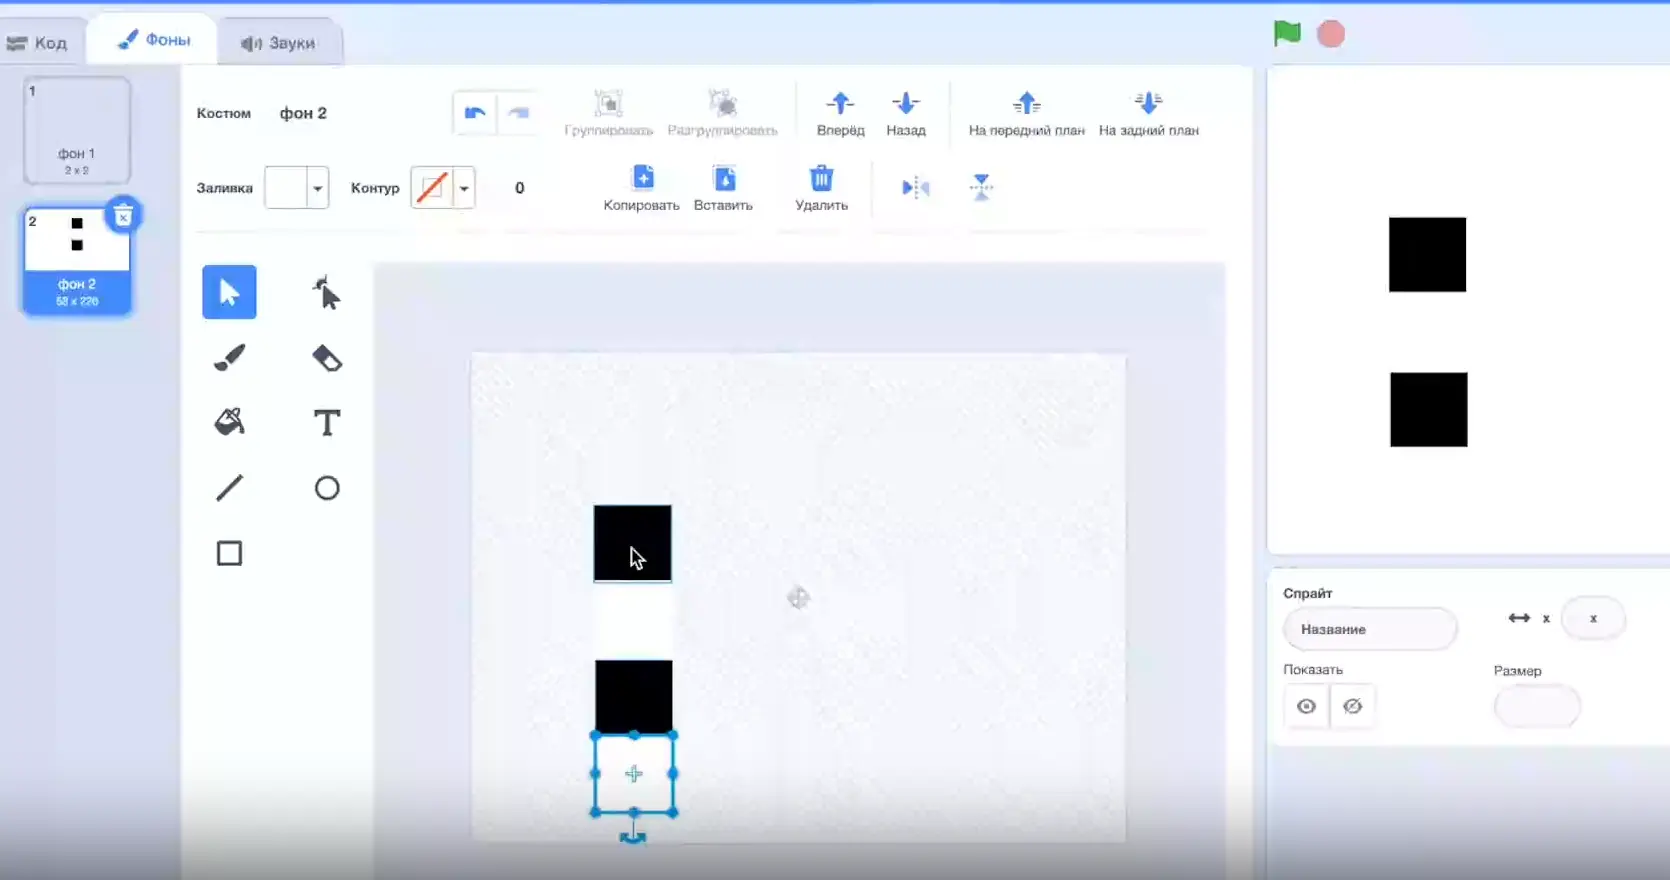Viewport: 1670px width, 880px height.
Task: Select the фон 2 backdrop thumbnail
Action: point(77,261)
